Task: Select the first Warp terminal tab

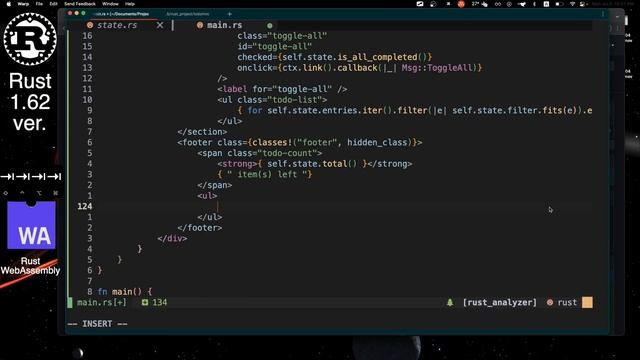Action: [121, 14]
